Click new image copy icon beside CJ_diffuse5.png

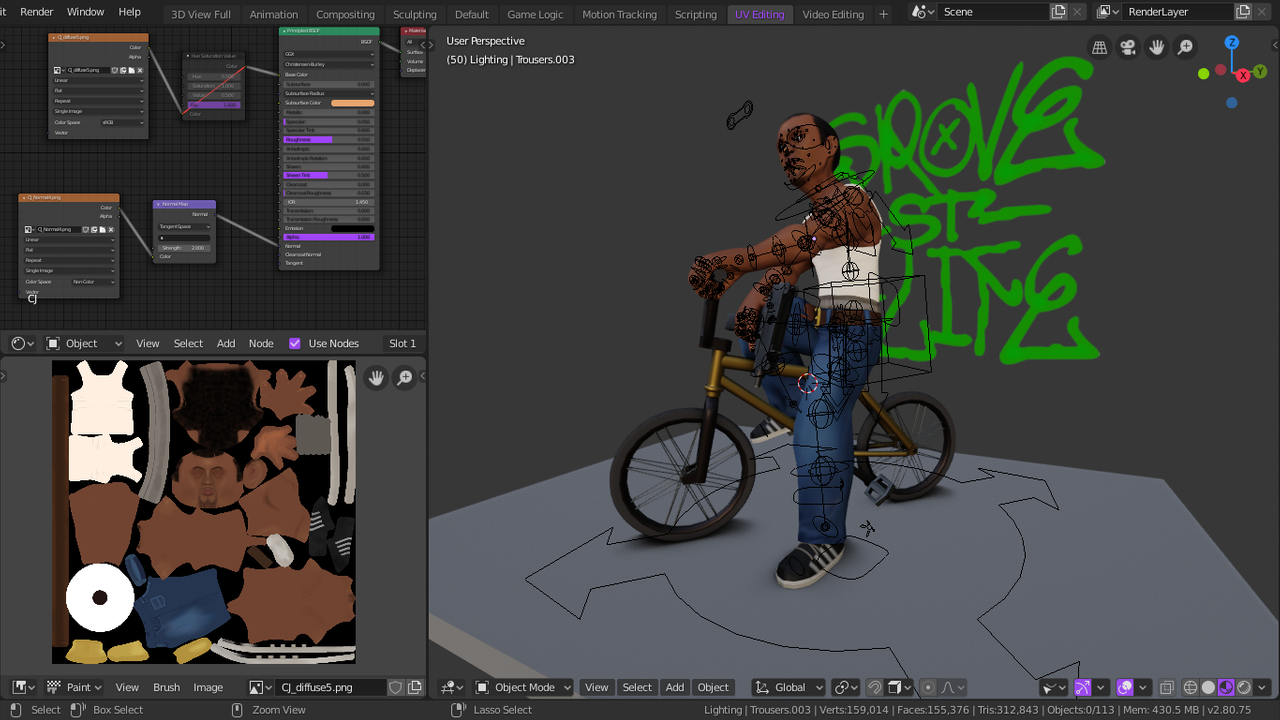[415, 687]
